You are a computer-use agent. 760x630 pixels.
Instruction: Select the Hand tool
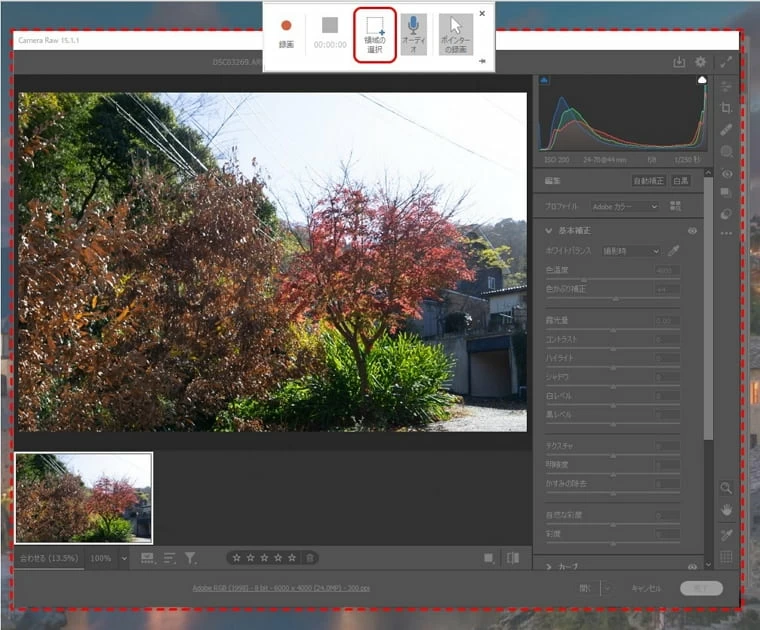point(727,510)
